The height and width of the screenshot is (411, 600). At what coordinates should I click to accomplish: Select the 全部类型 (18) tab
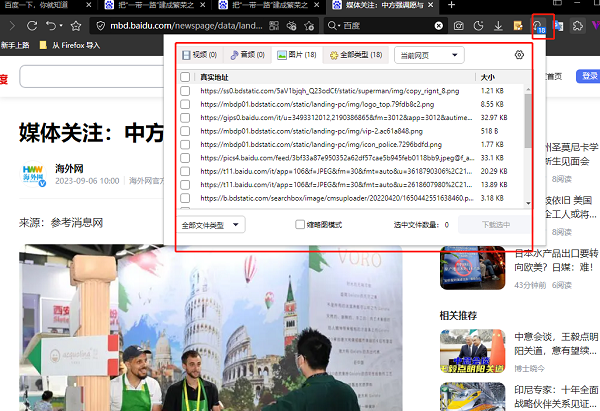[x=356, y=55]
